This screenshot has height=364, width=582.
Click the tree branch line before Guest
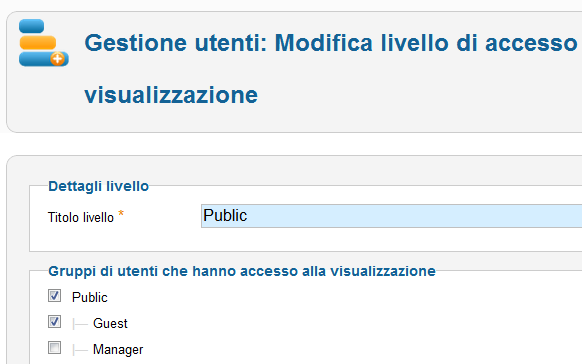coord(80,324)
